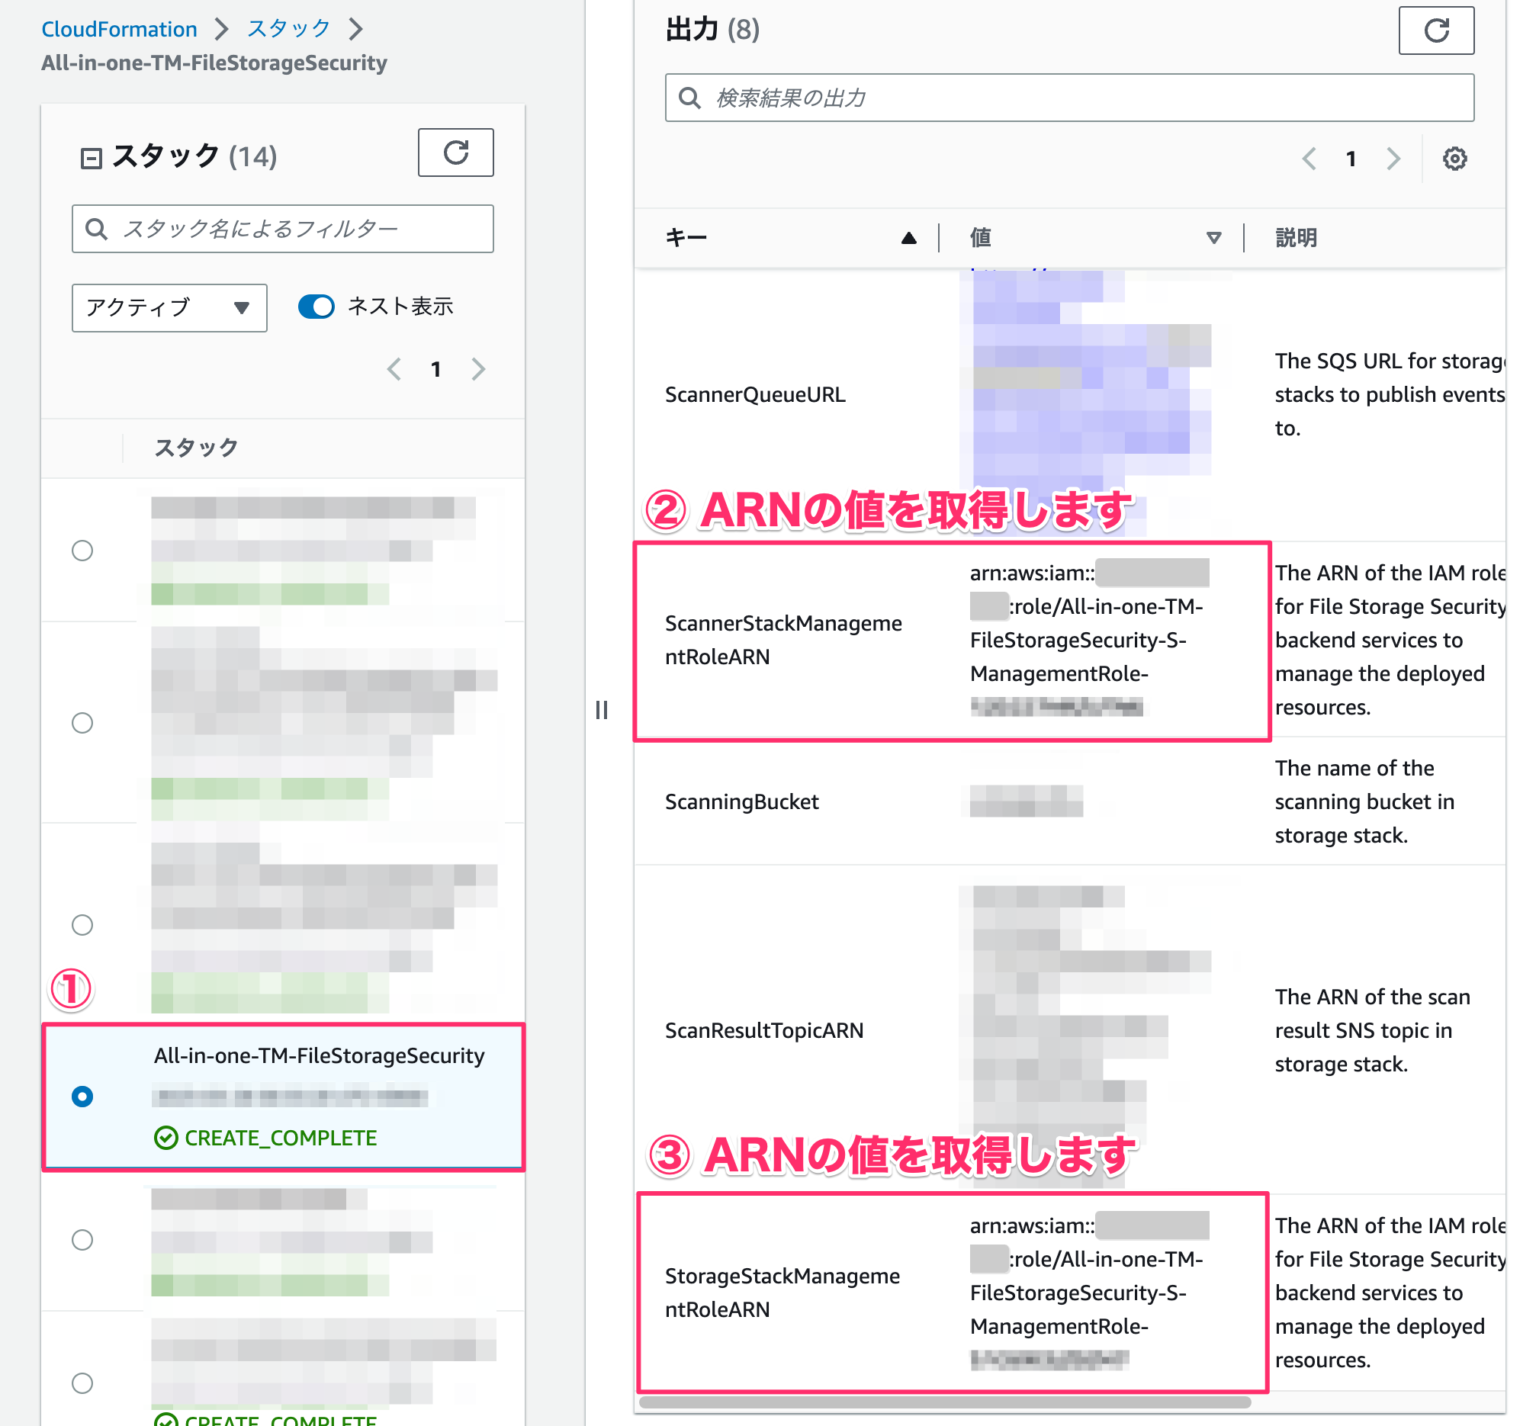Click the magnifier icon in the outputs search bar
This screenshot has height=1426, width=1536.
(x=689, y=97)
